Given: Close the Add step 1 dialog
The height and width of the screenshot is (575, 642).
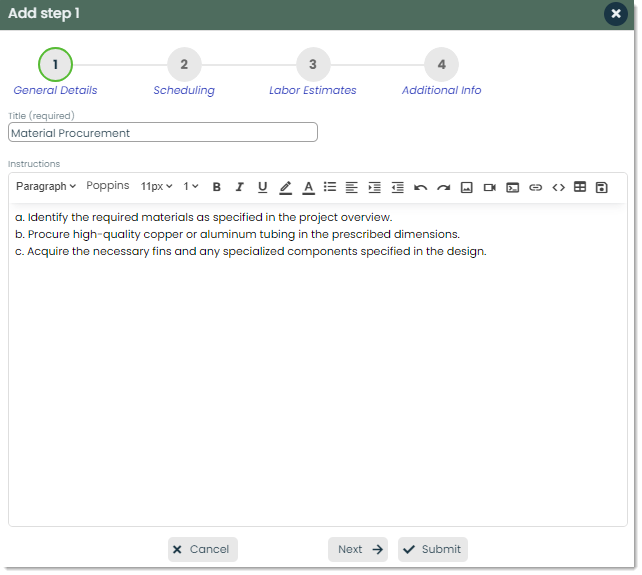Looking at the screenshot, I should coord(616,14).
